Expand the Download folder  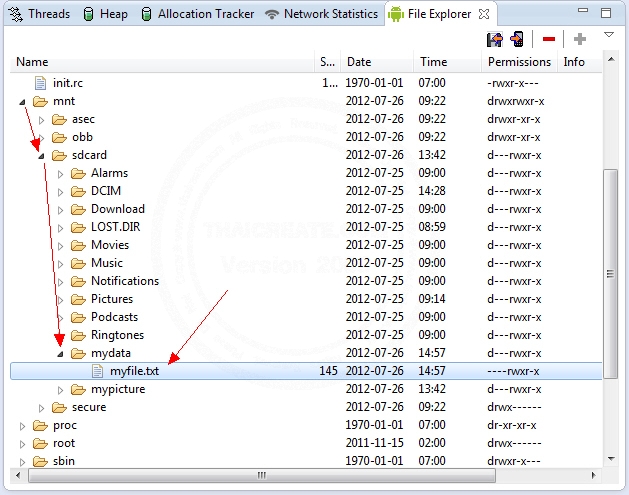60,210
